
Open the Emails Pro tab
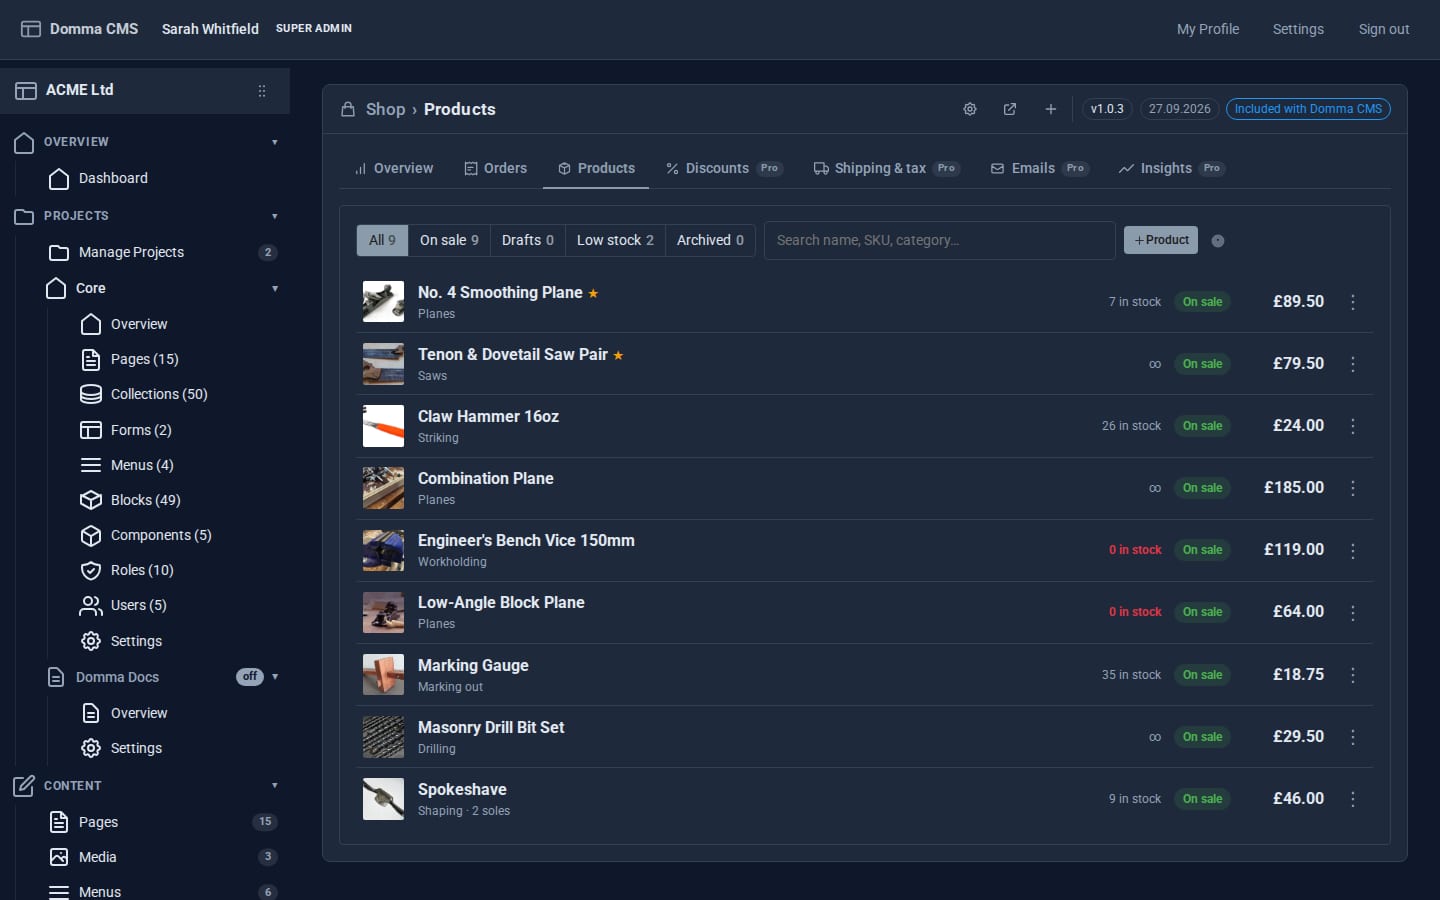[1039, 168]
